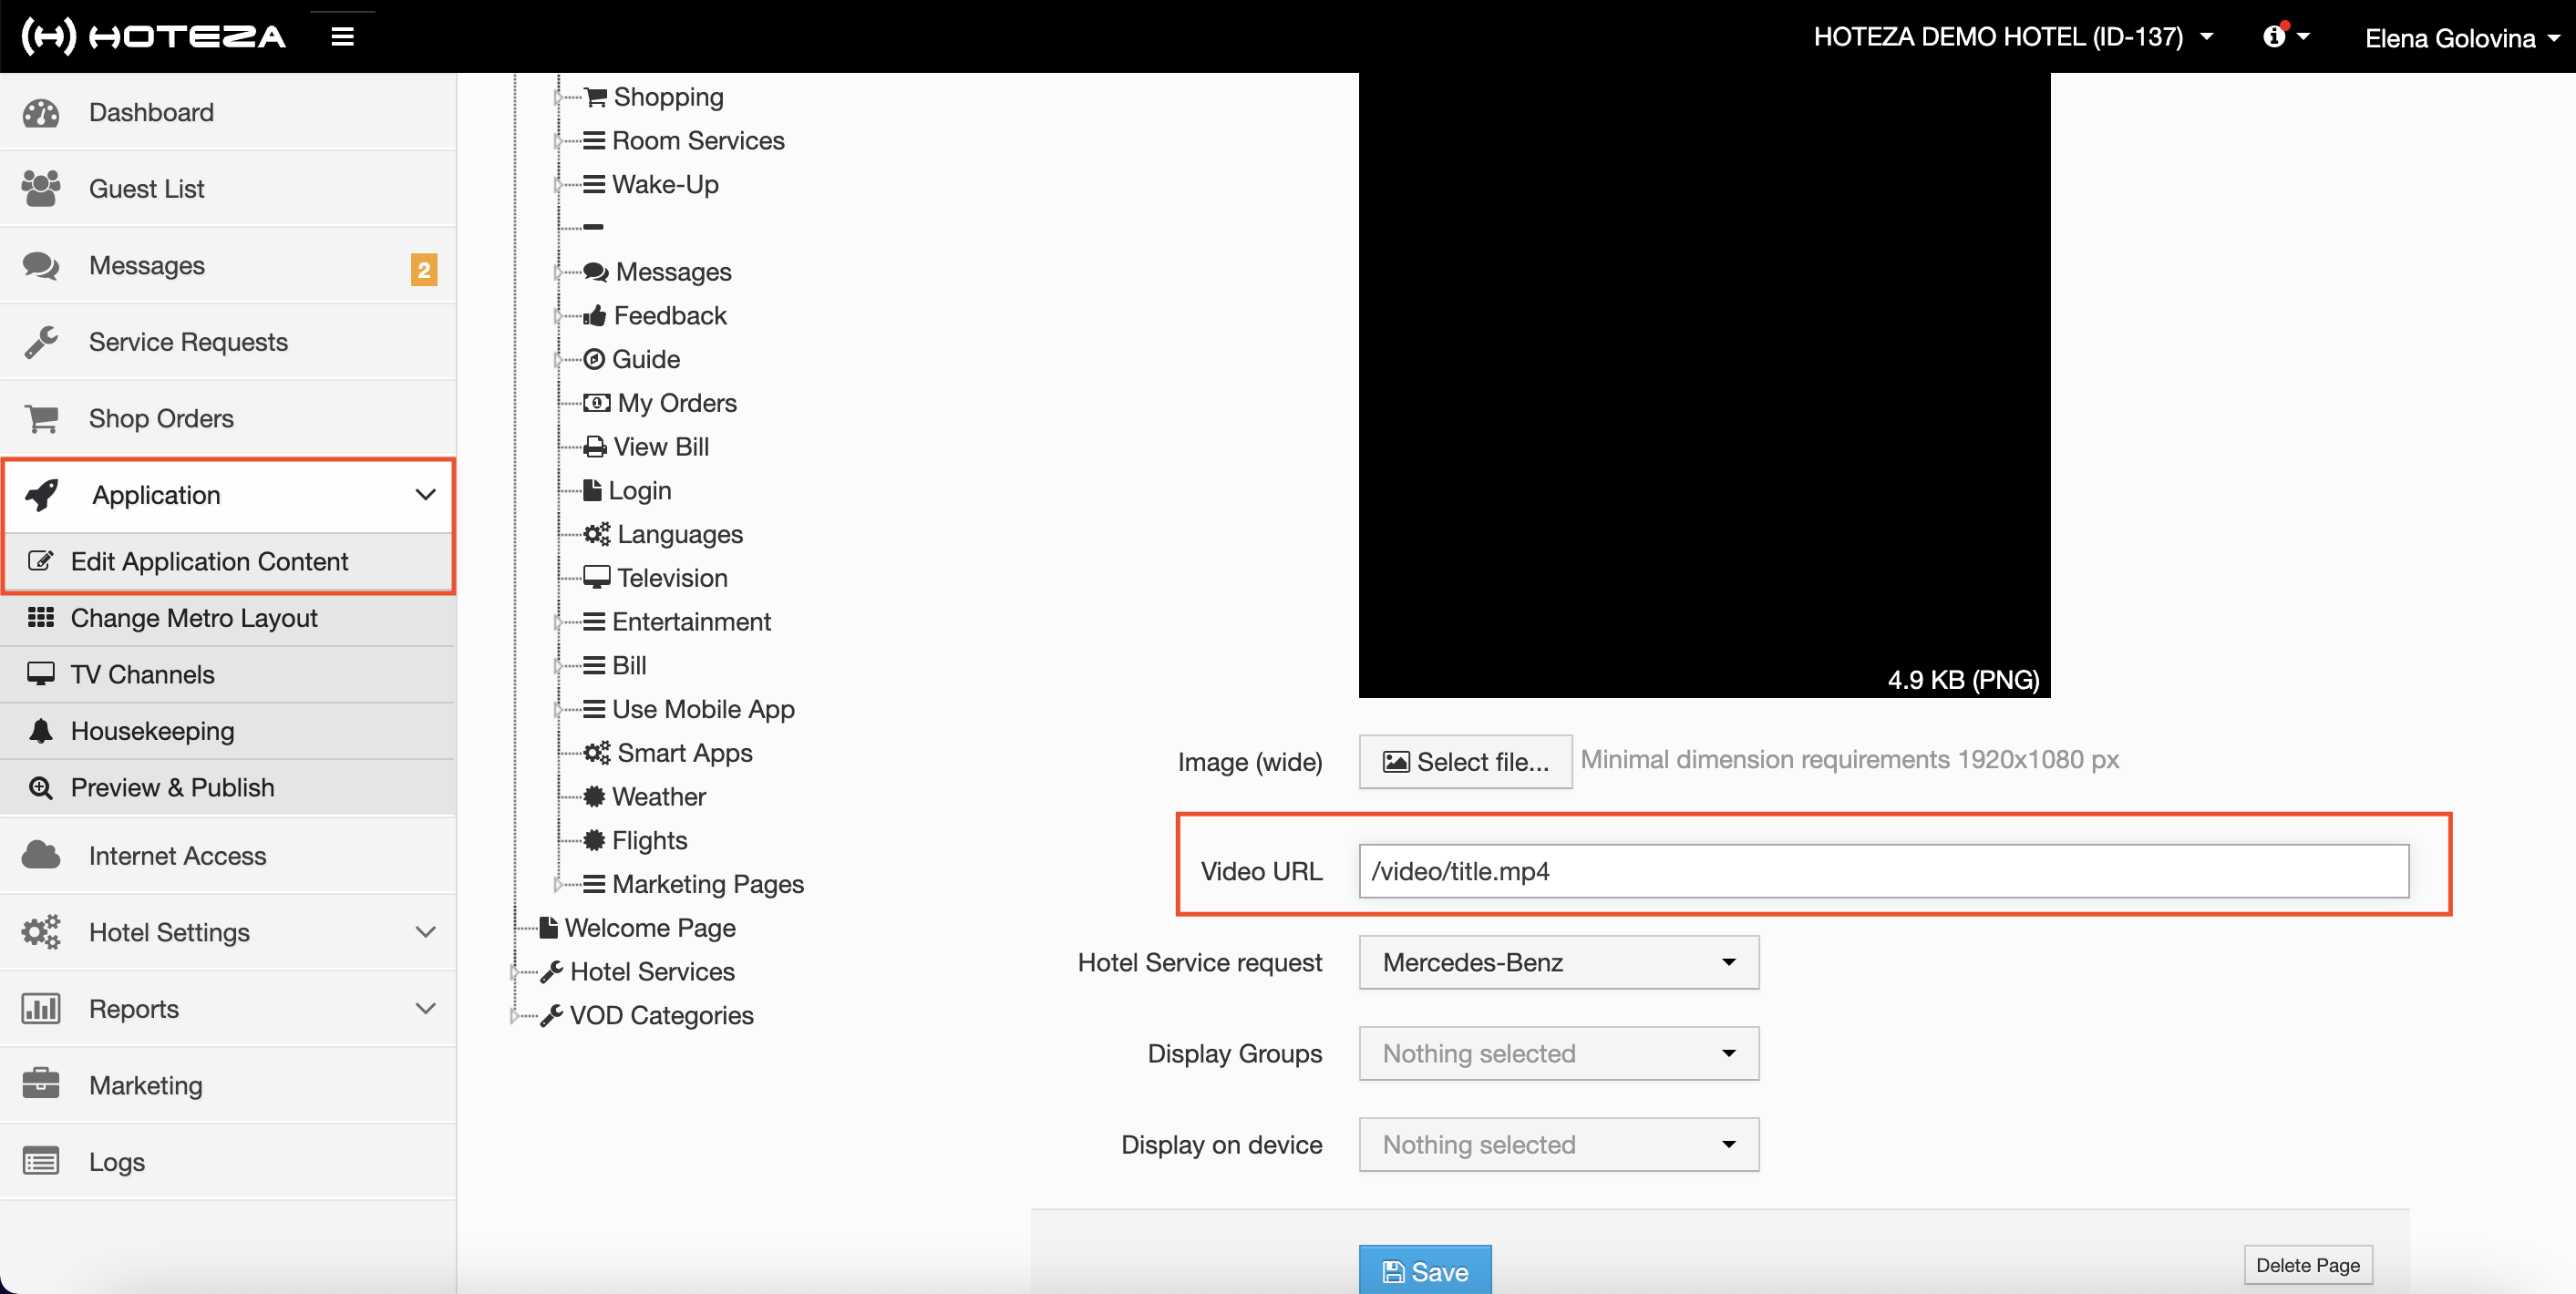Click the Metro Layout grid icon
2576x1294 pixels.
(41, 617)
